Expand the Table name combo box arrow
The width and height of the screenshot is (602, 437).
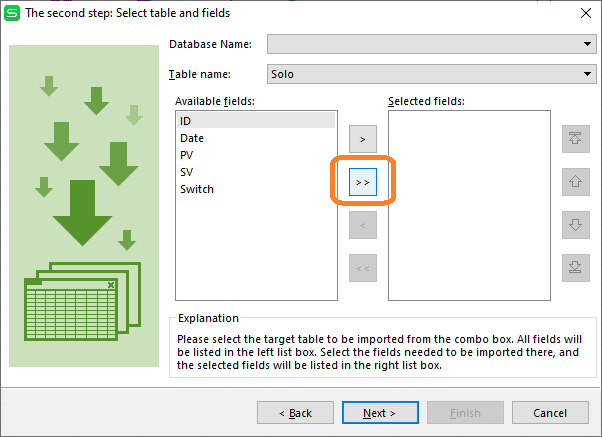587,74
